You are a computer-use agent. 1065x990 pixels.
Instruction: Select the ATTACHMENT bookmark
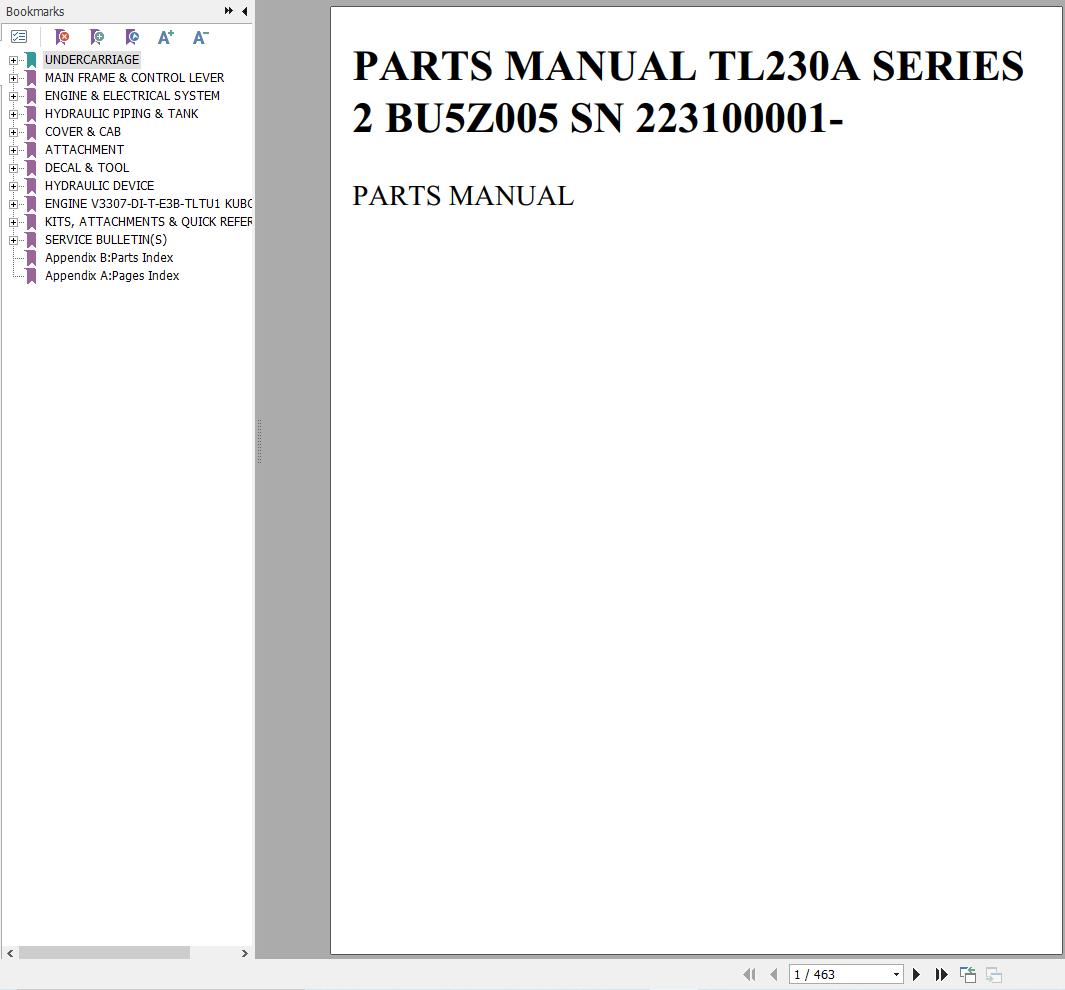(x=84, y=149)
